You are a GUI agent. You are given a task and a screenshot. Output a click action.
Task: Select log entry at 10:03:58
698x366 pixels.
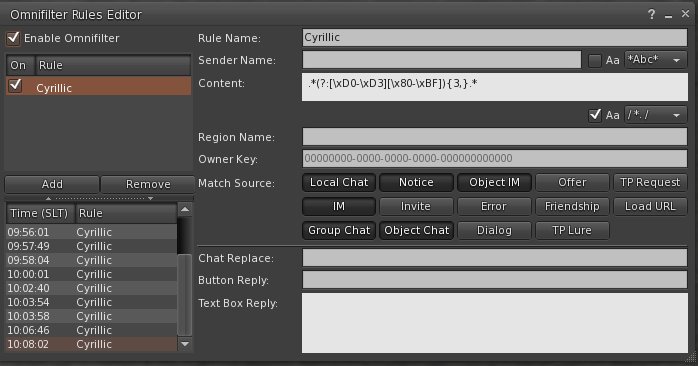tap(91, 316)
